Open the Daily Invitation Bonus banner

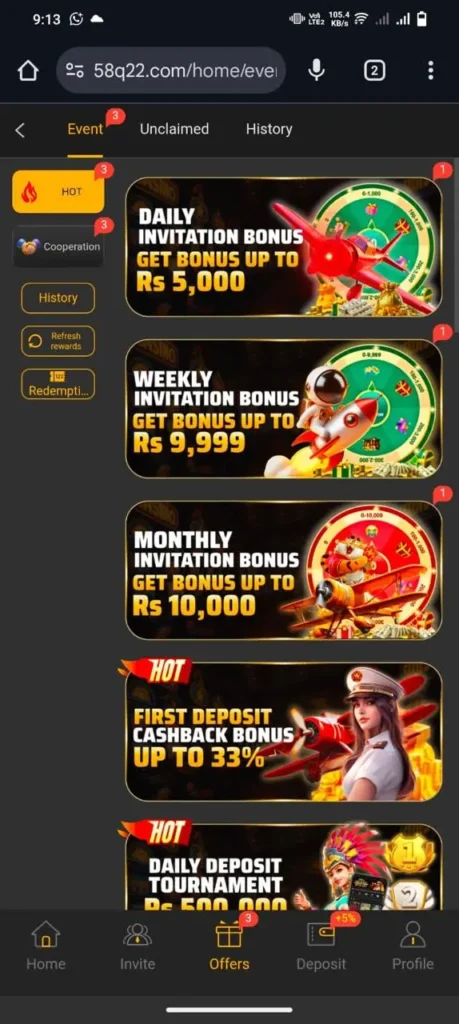[x=283, y=247]
